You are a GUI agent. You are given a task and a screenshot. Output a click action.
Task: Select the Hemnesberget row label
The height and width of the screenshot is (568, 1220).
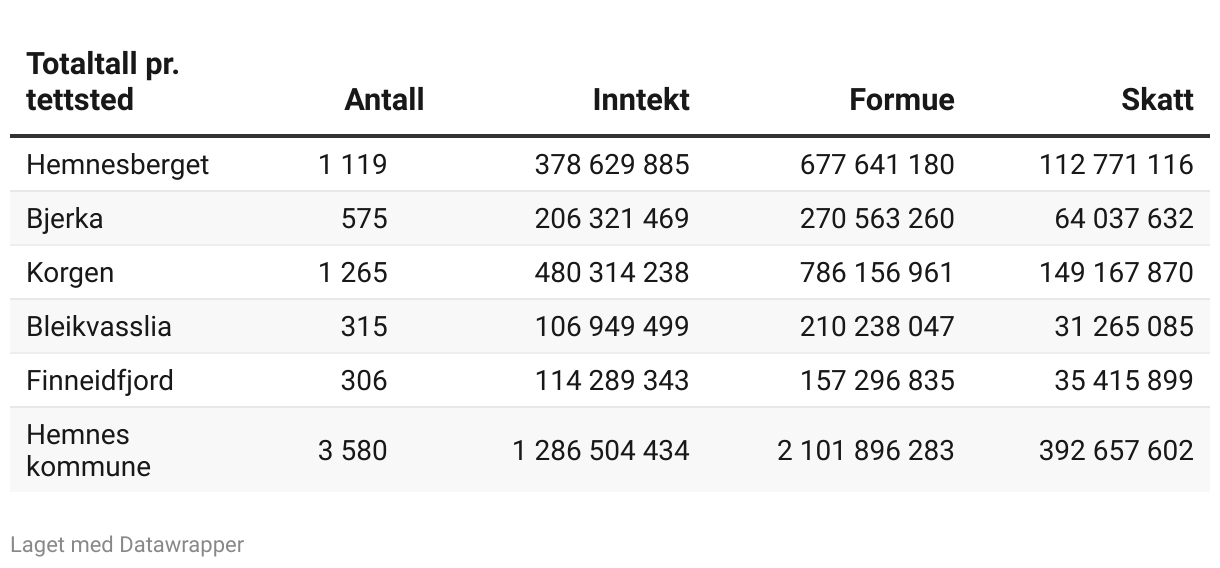tap(117, 164)
